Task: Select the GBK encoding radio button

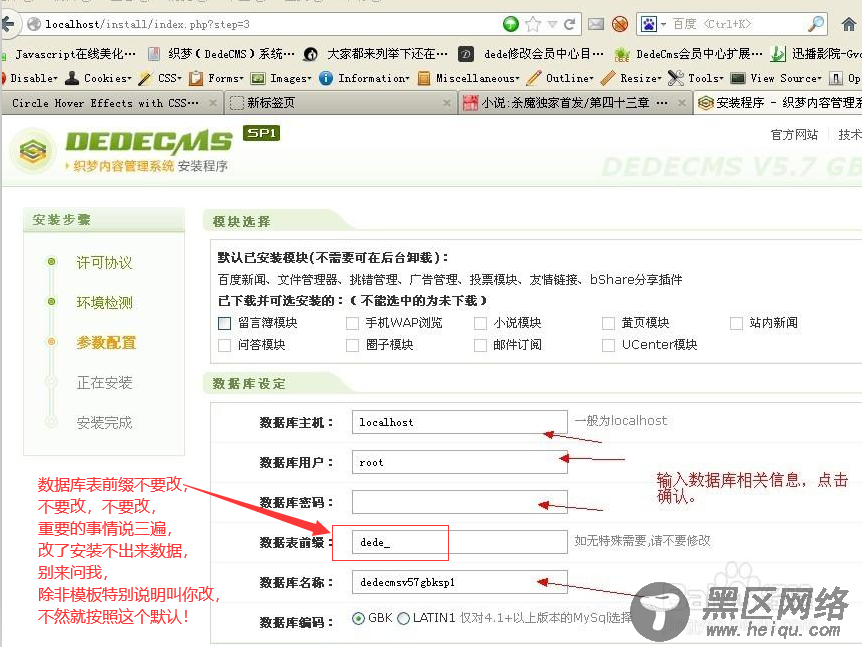Action: click(x=358, y=619)
